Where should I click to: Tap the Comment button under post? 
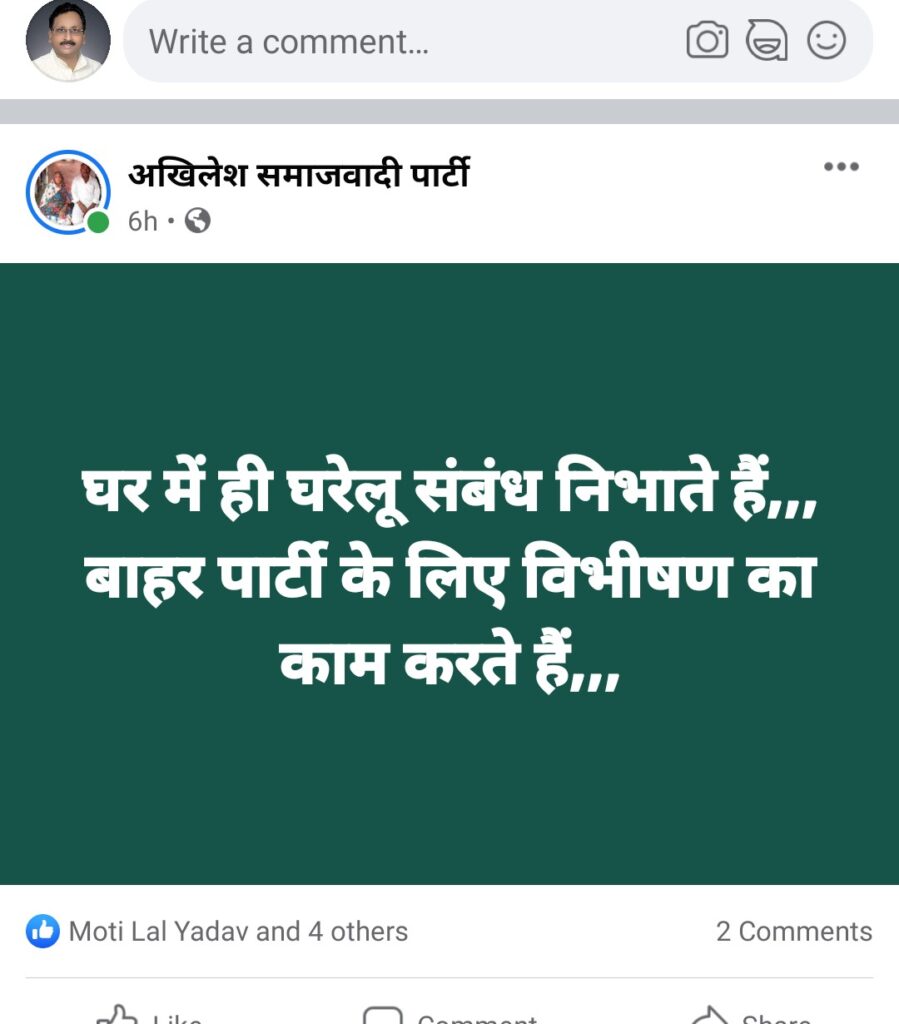point(450,1016)
